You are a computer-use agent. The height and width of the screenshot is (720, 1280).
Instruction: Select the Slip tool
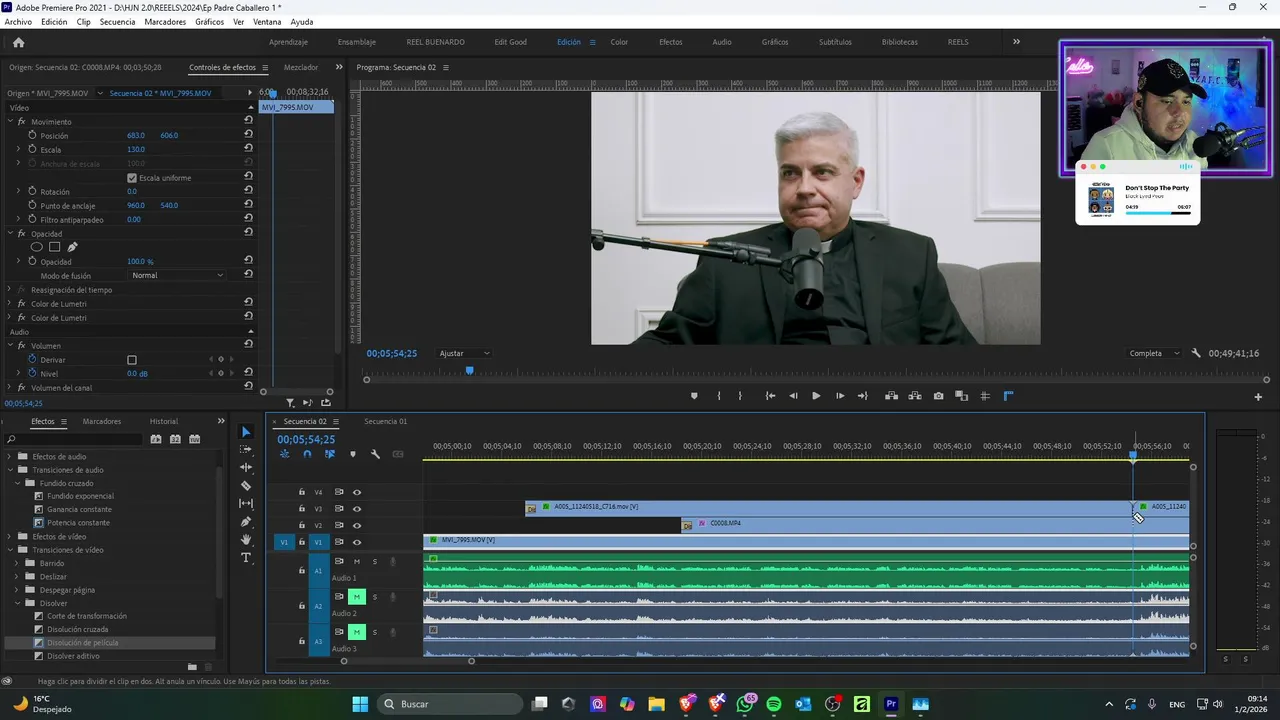click(246, 504)
